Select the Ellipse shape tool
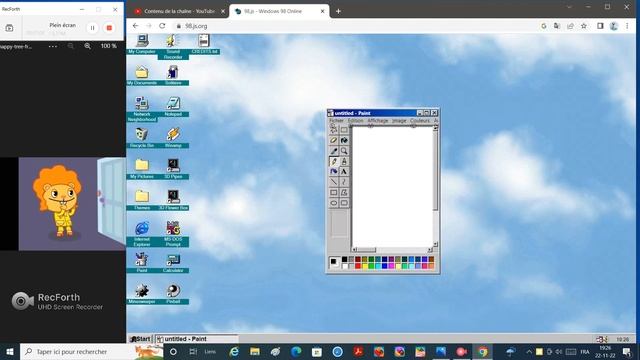The width and height of the screenshot is (640, 360). [334, 203]
